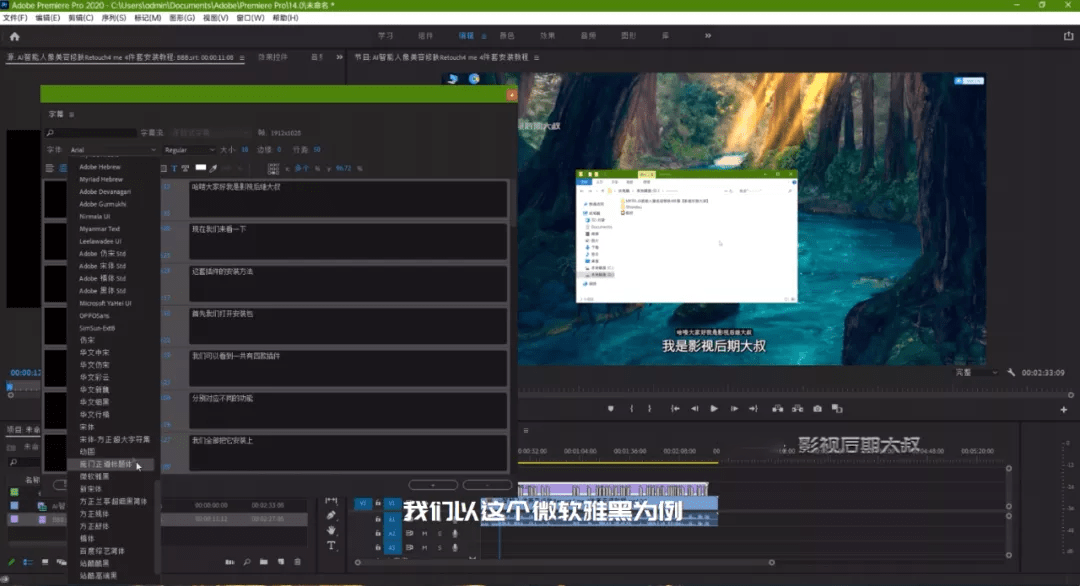Toggle lock on the V1 video track
1080x586 pixels.
(x=377, y=504)
